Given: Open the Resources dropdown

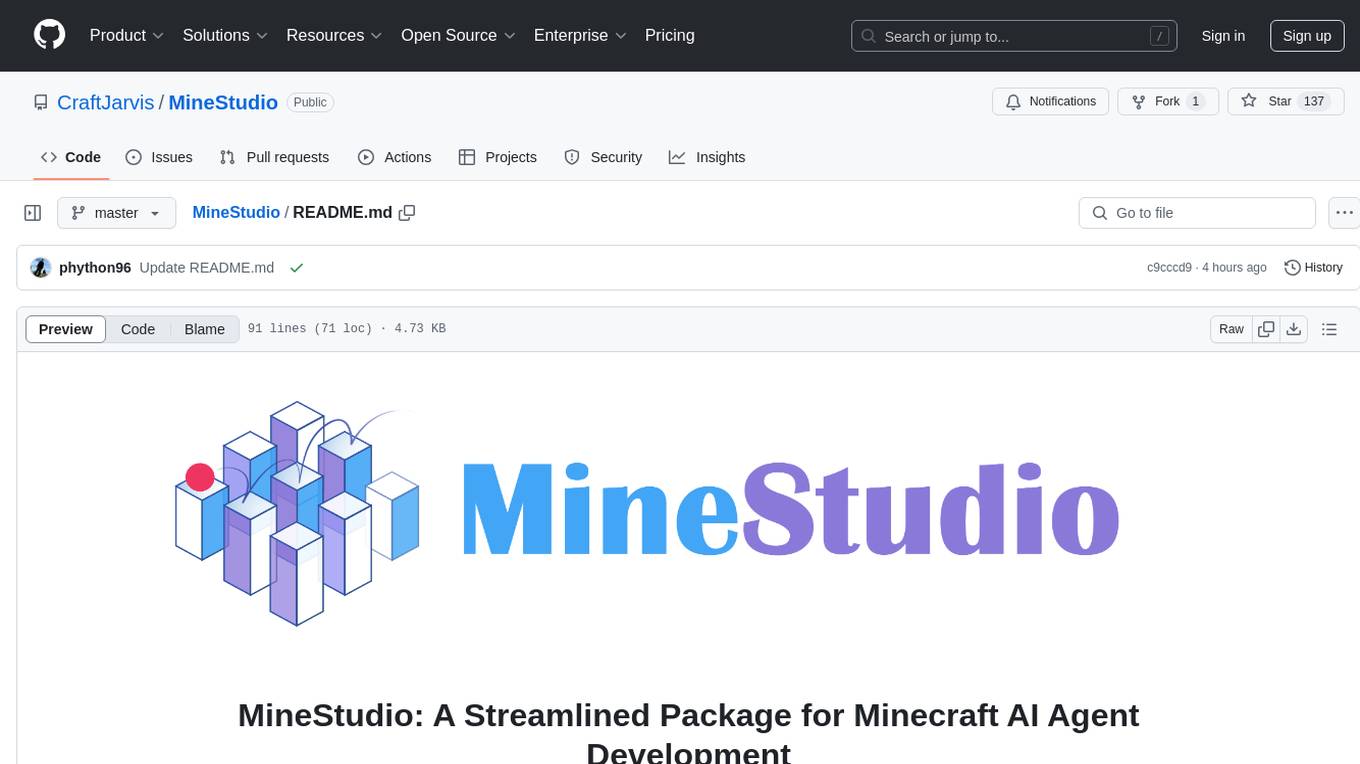Looking at the screenshot, I should (x=334, y=35).
